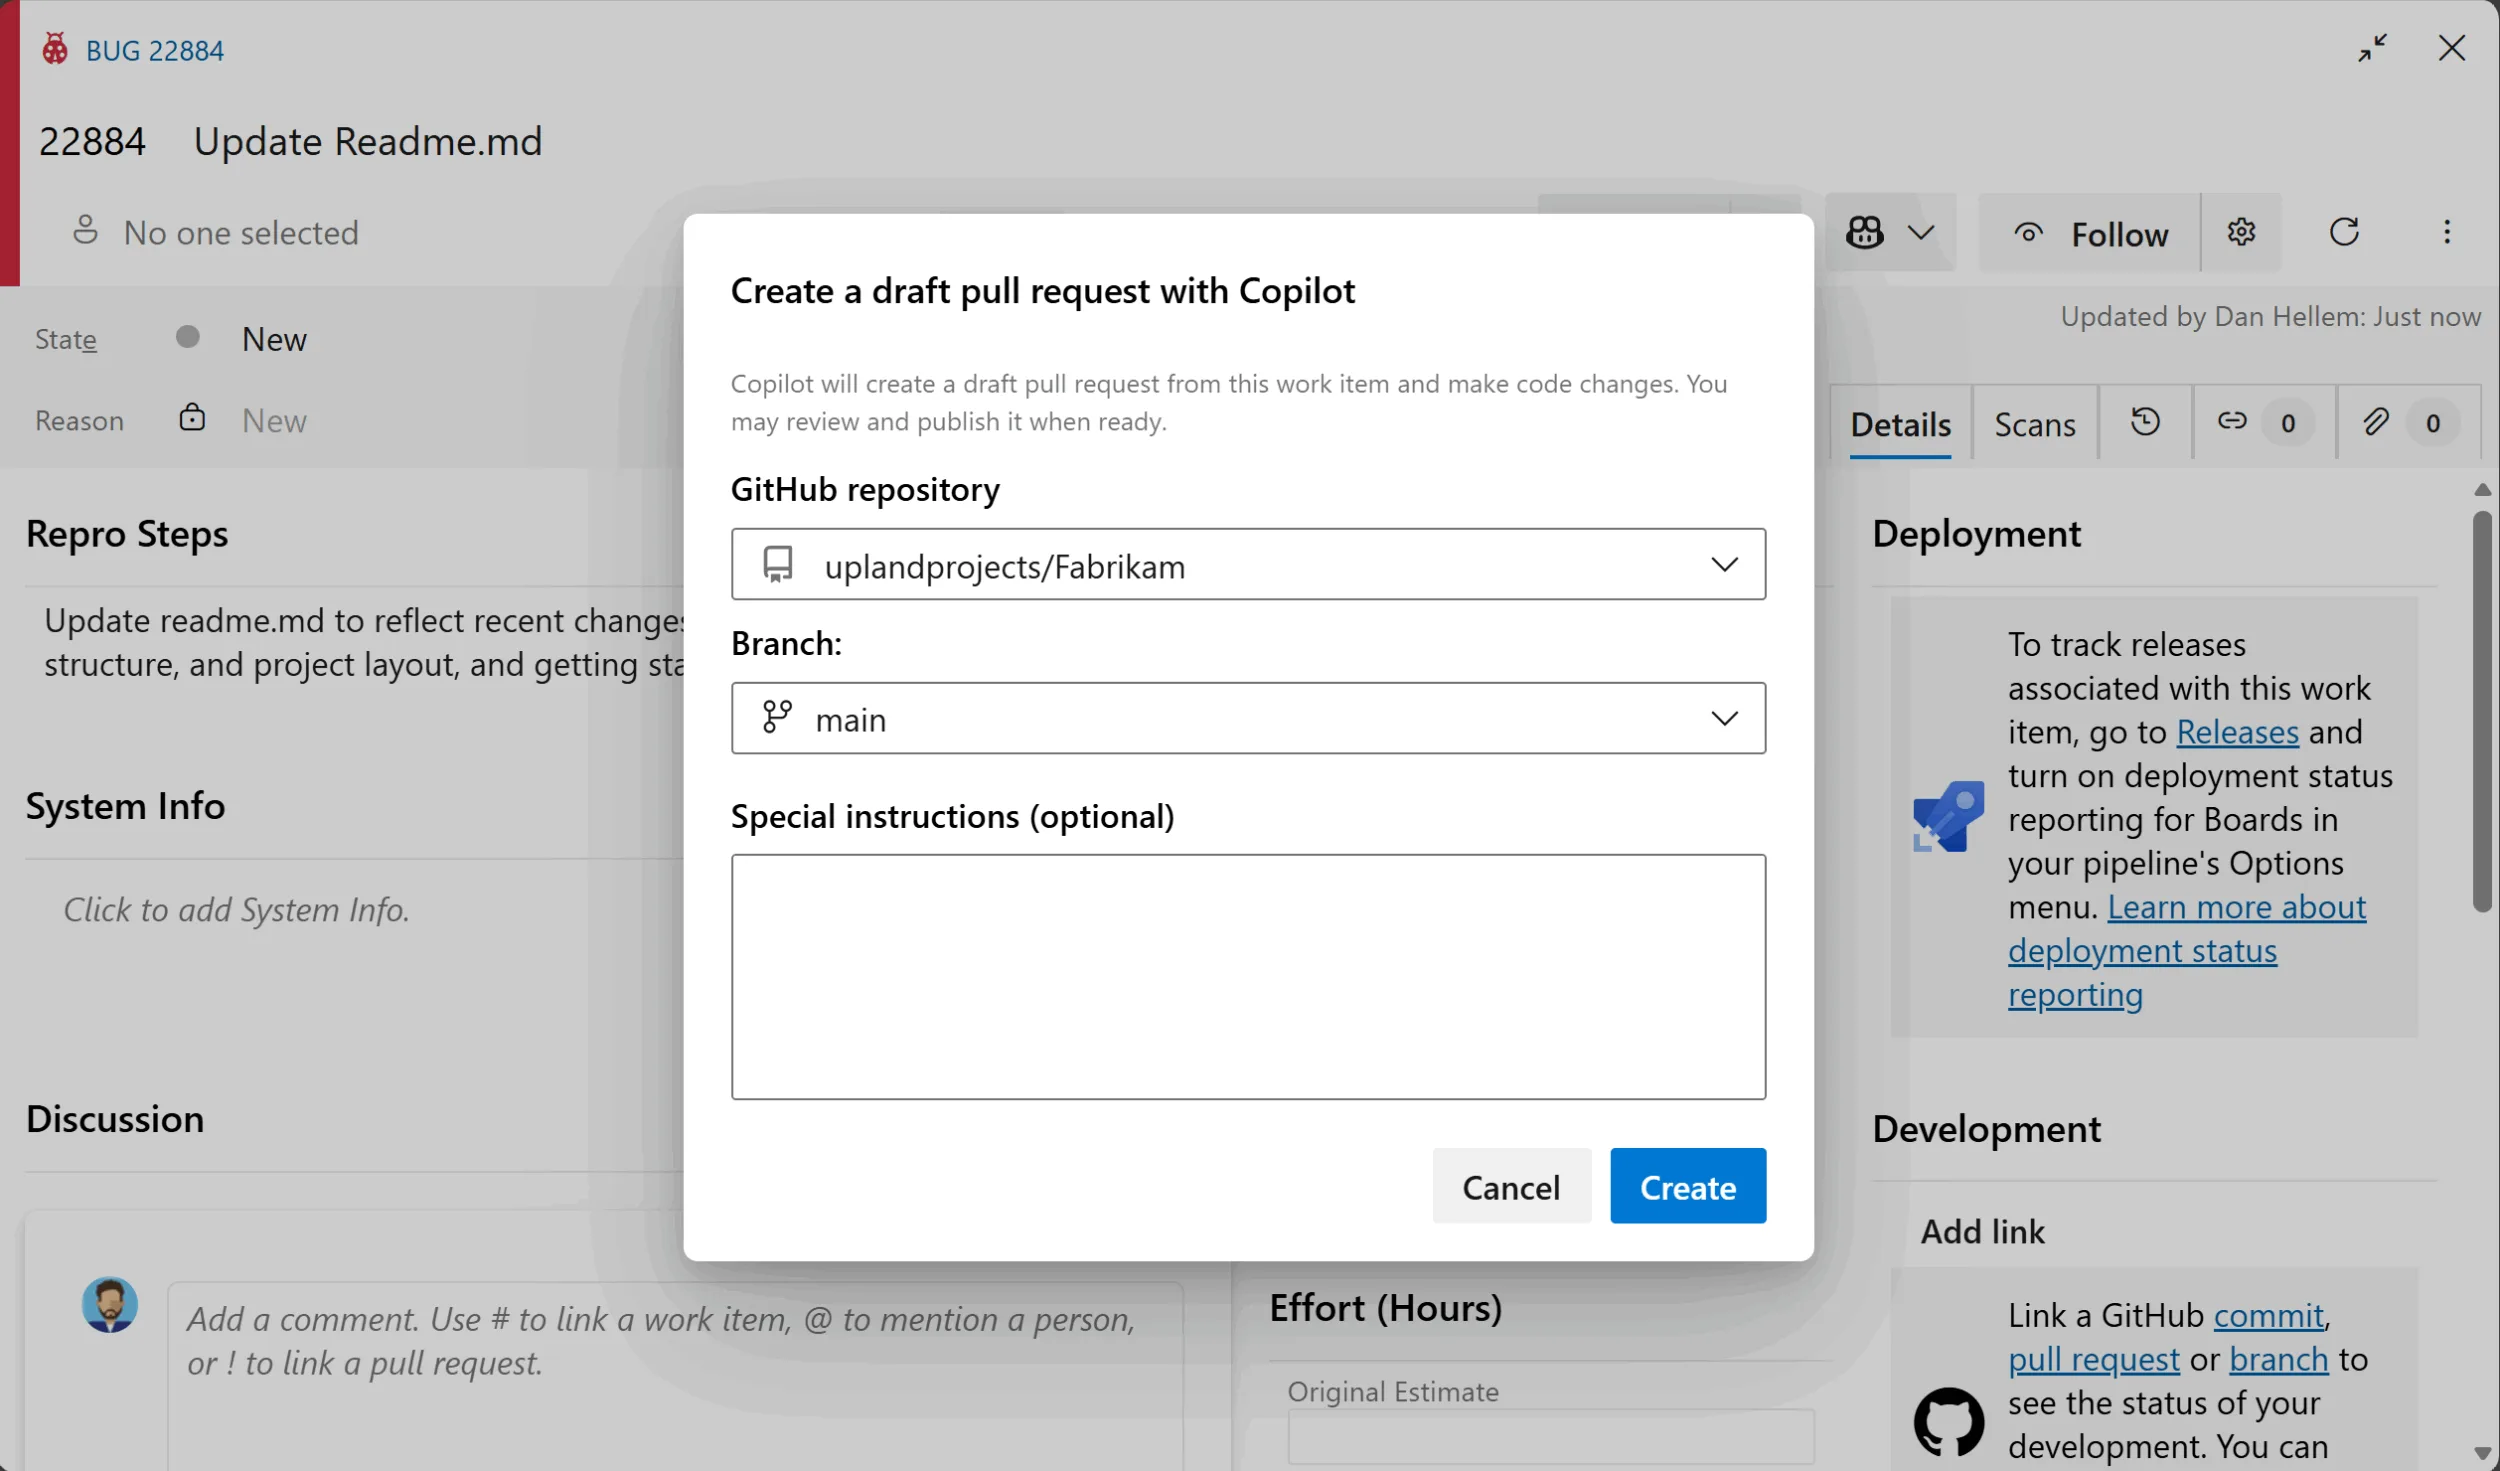The height and width of the screenshot is (1471, 2500).
Task: Refresh the work item
Action: pos(2345,232)
